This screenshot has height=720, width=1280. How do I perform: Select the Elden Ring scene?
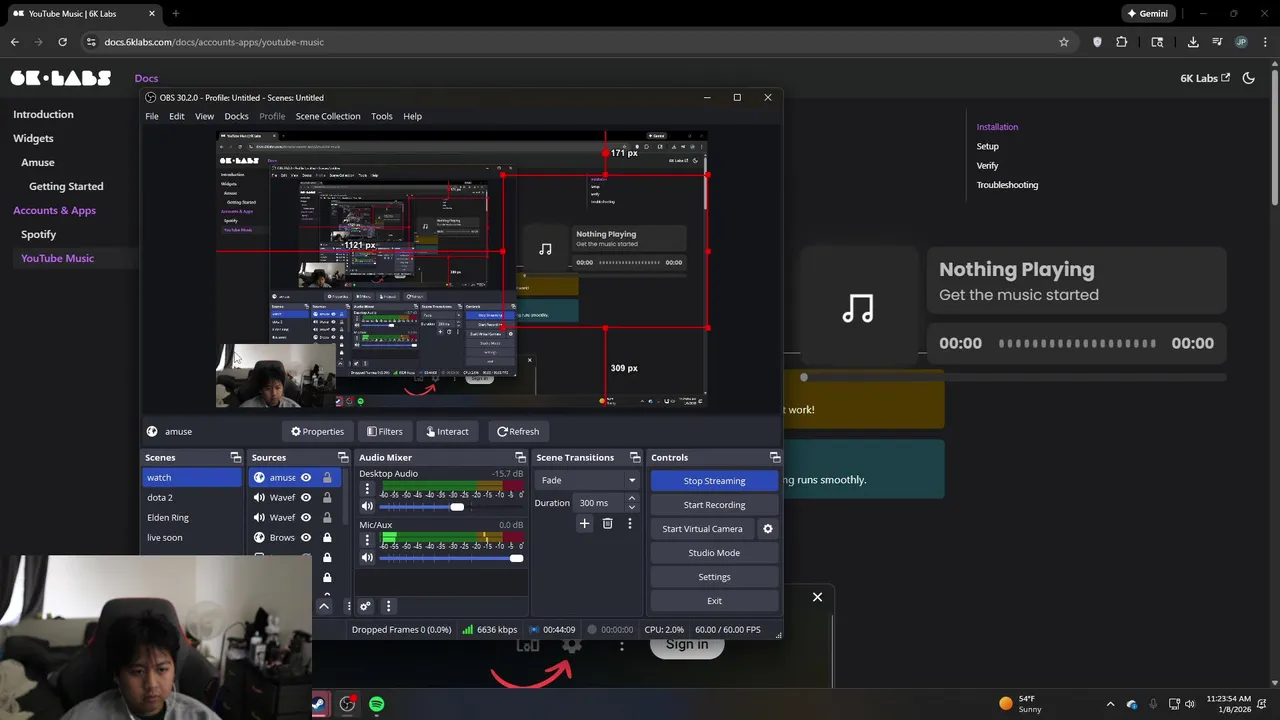pyautogui.click(x=192, y=517)
